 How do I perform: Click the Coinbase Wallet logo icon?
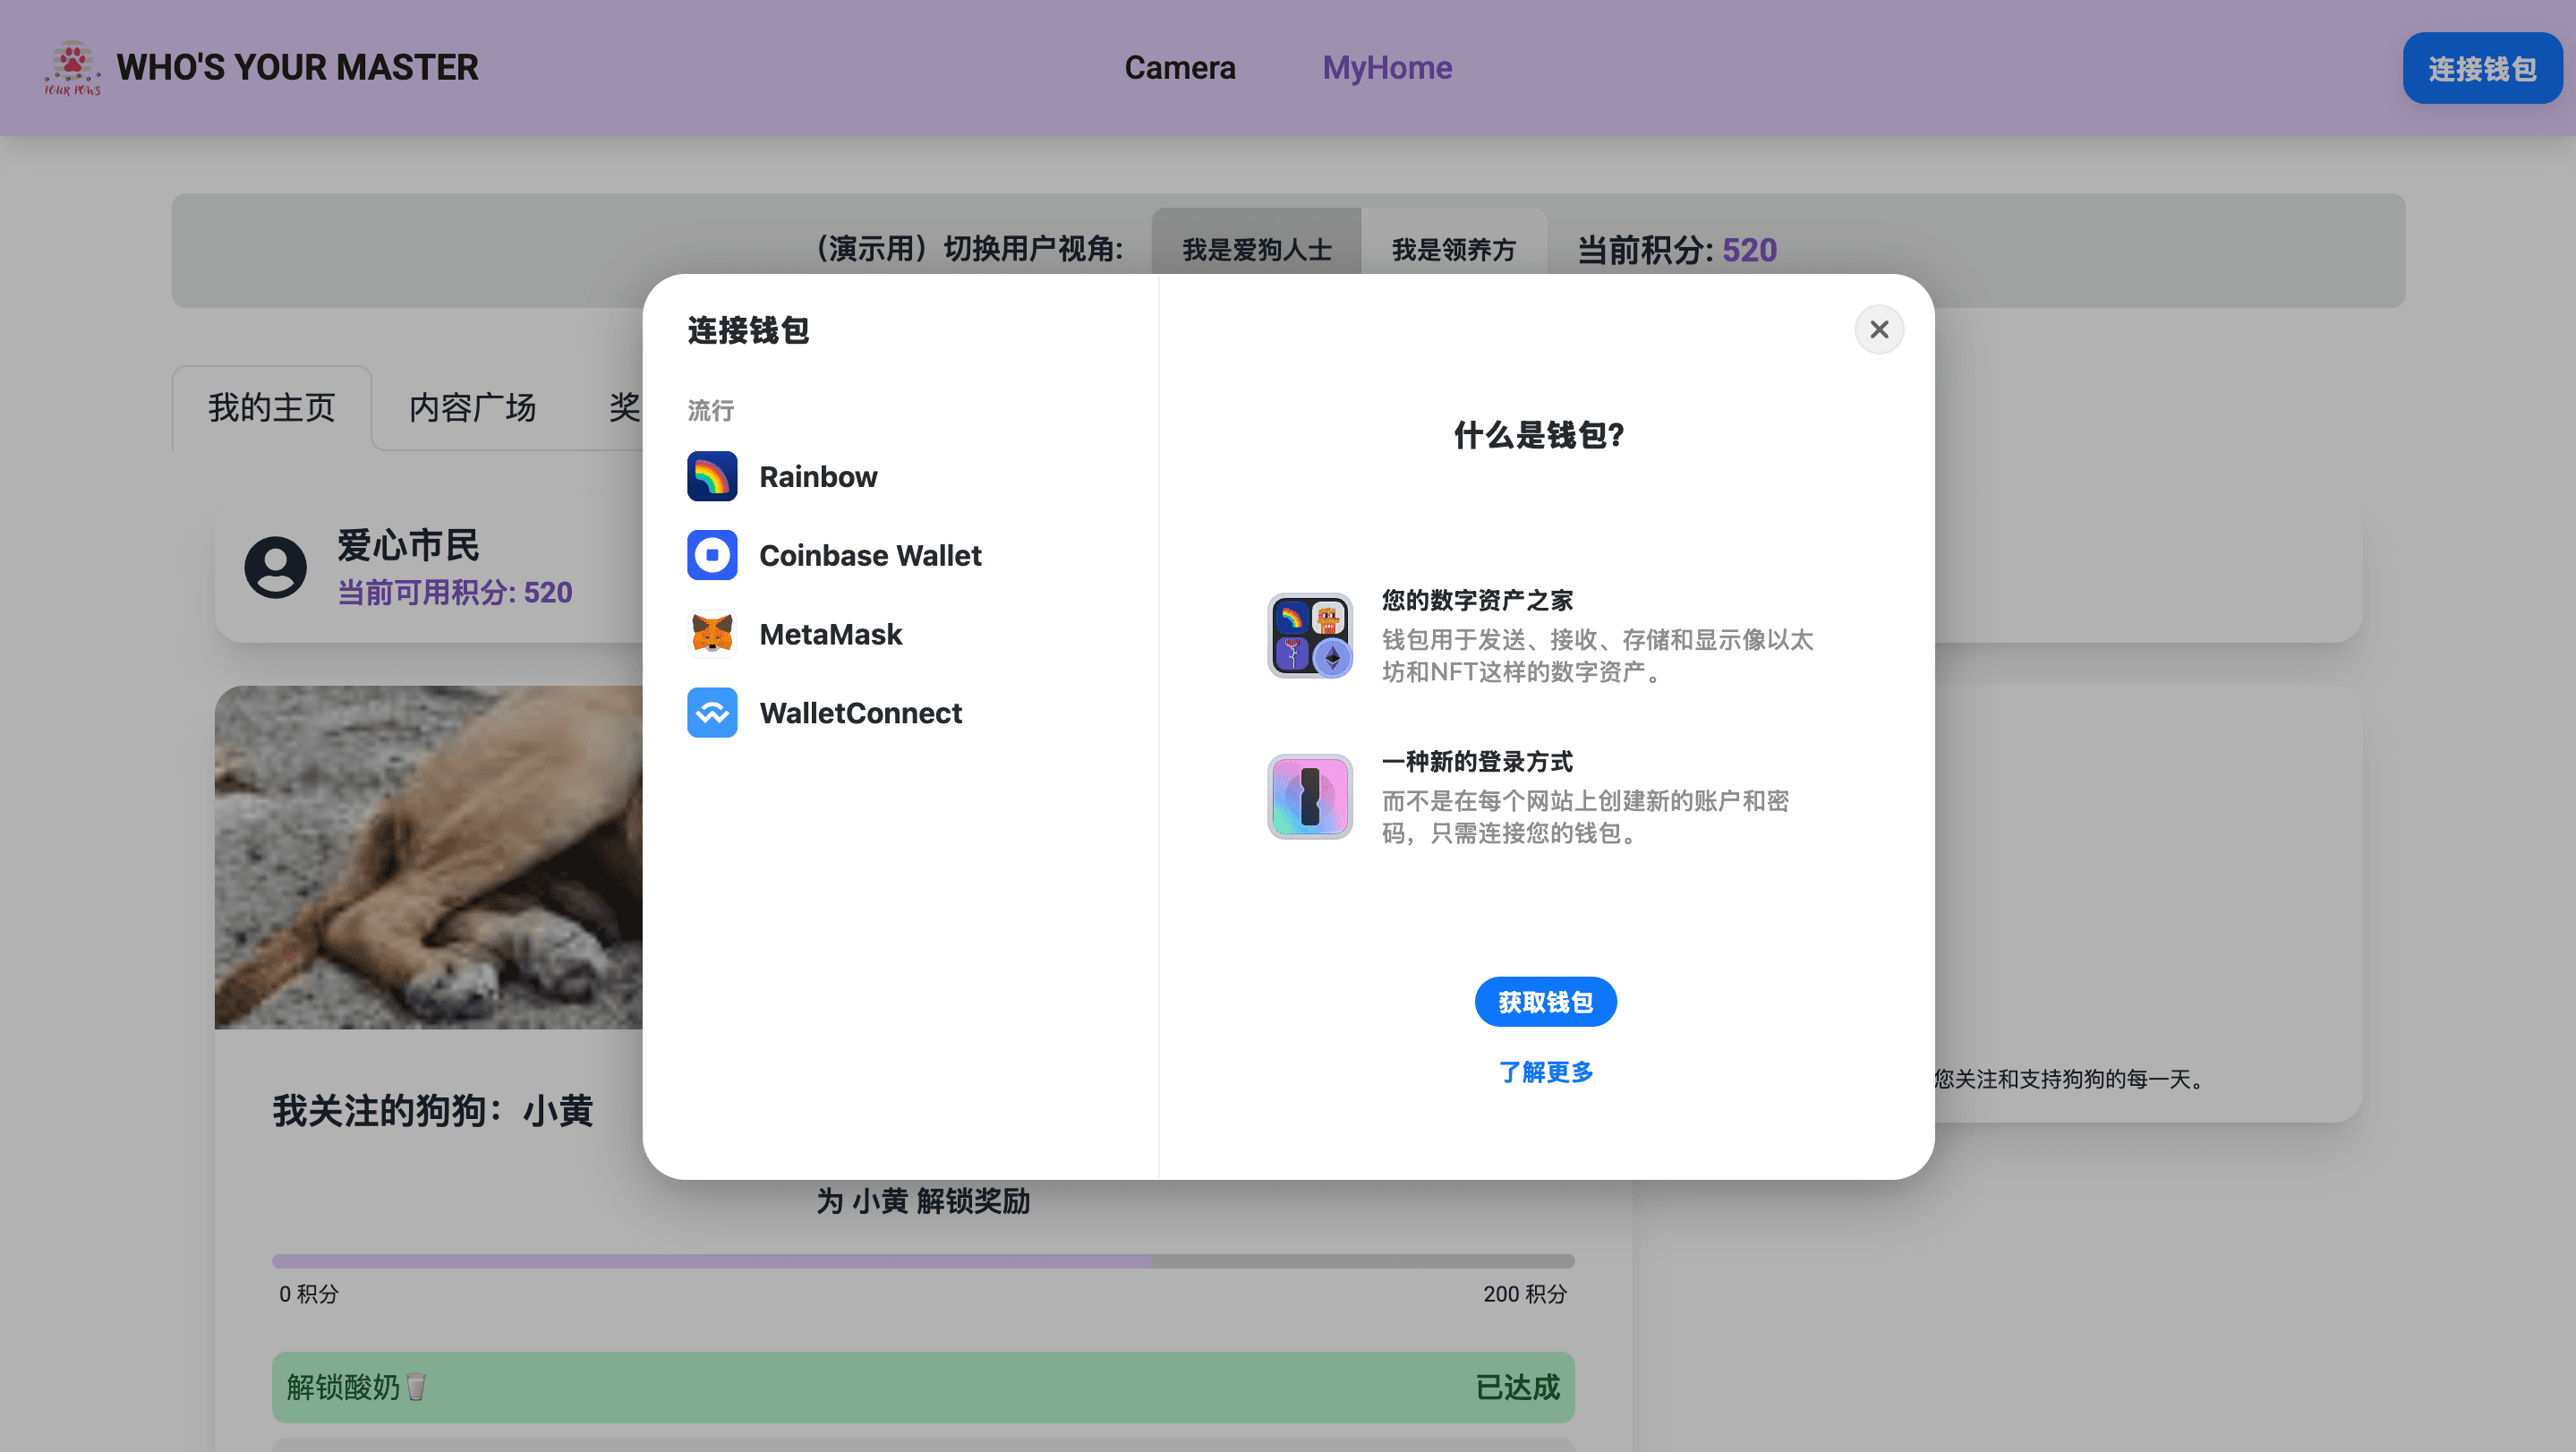tap(712, 555)
